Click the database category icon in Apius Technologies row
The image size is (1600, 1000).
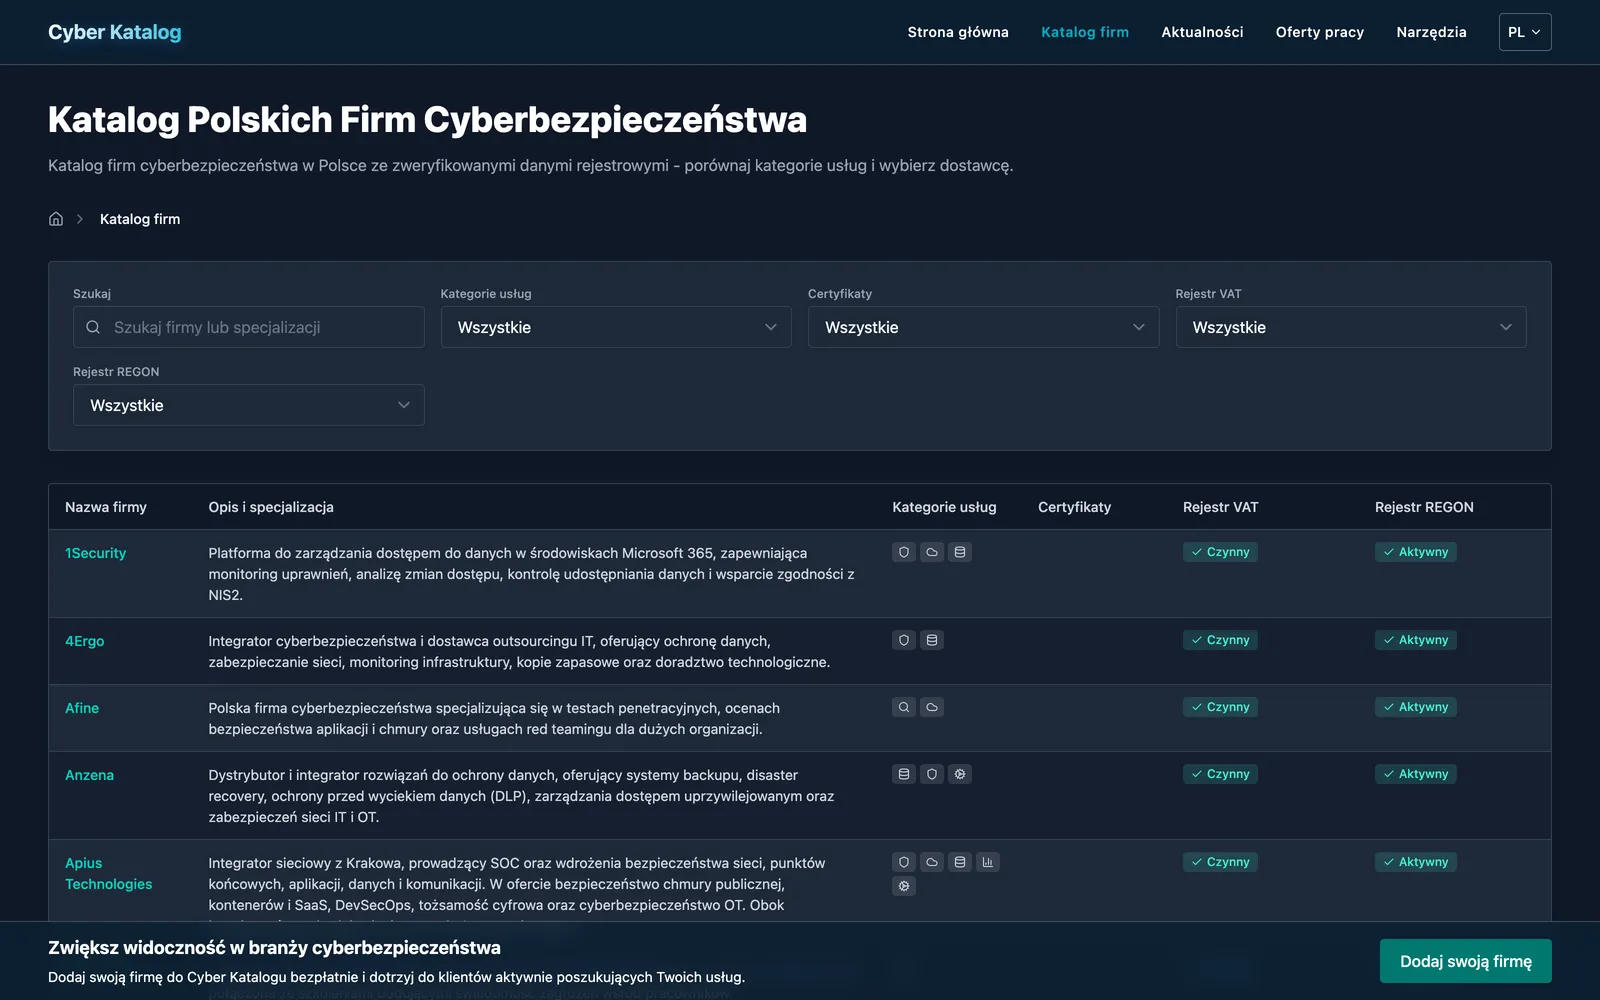[960, 862]
